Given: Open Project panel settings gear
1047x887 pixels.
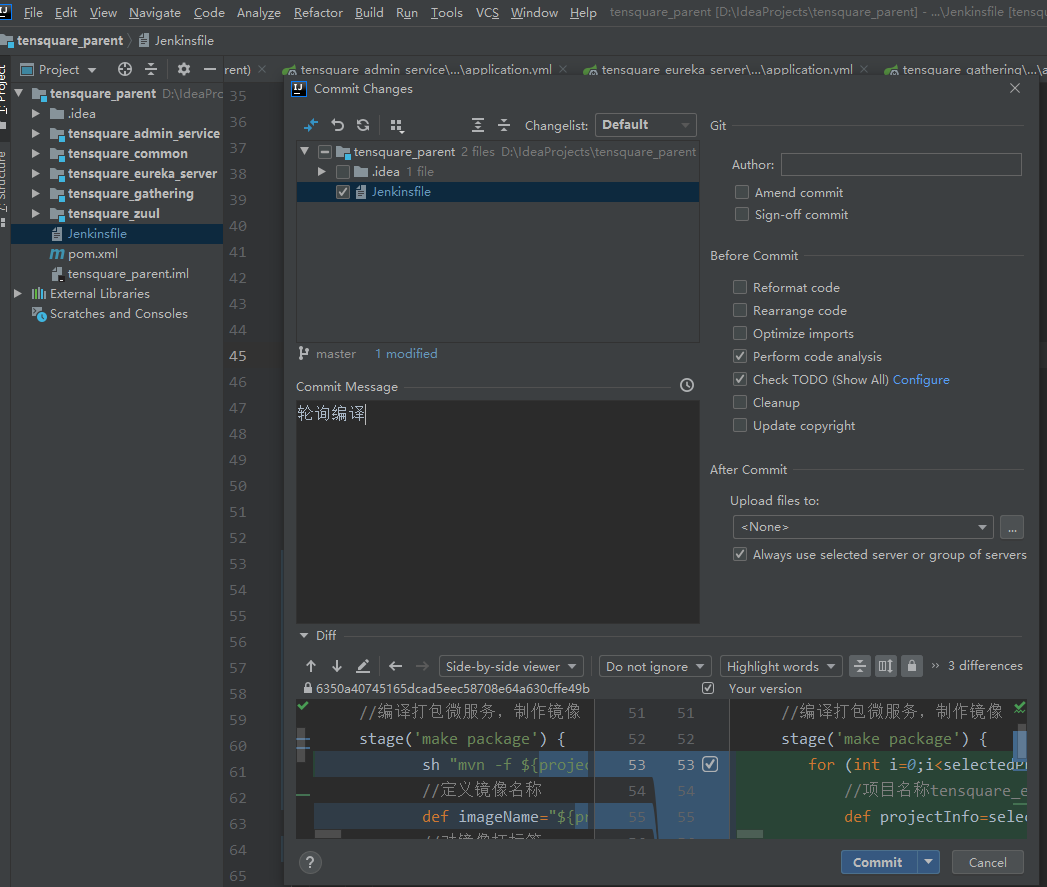Looking at the screenshot, I should tap(184, 69).
